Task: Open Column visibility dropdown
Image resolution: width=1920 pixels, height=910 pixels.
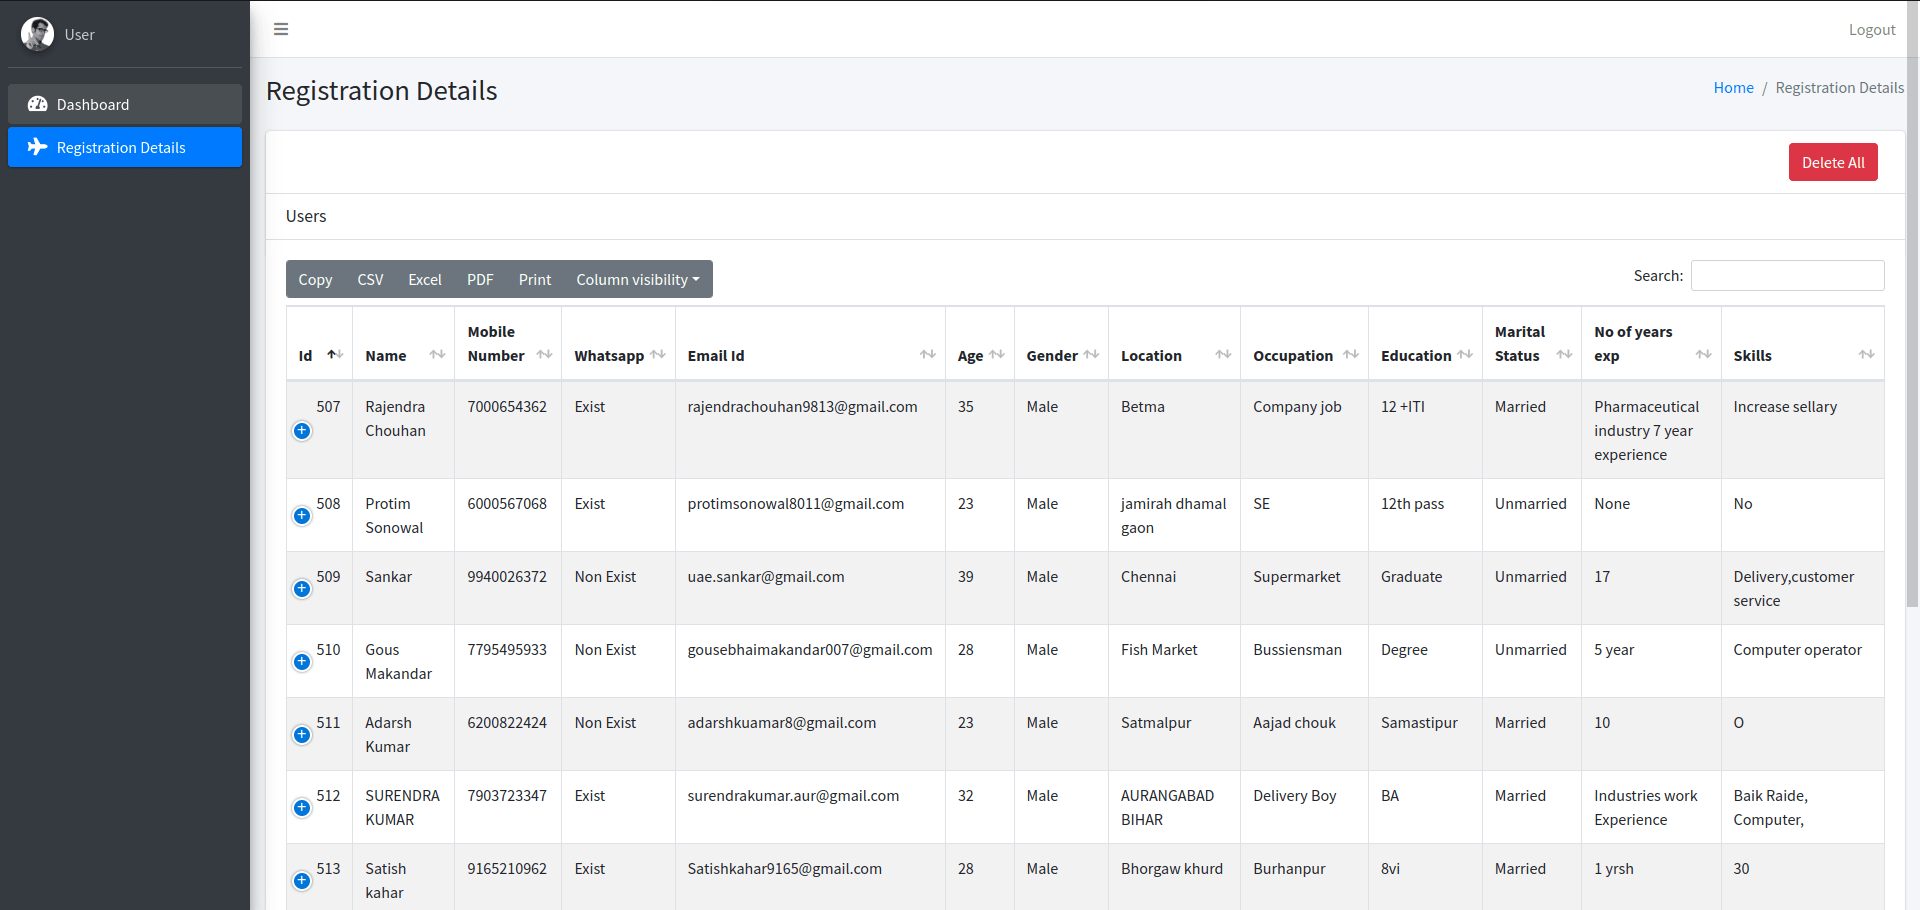Action: coord(637,280)
